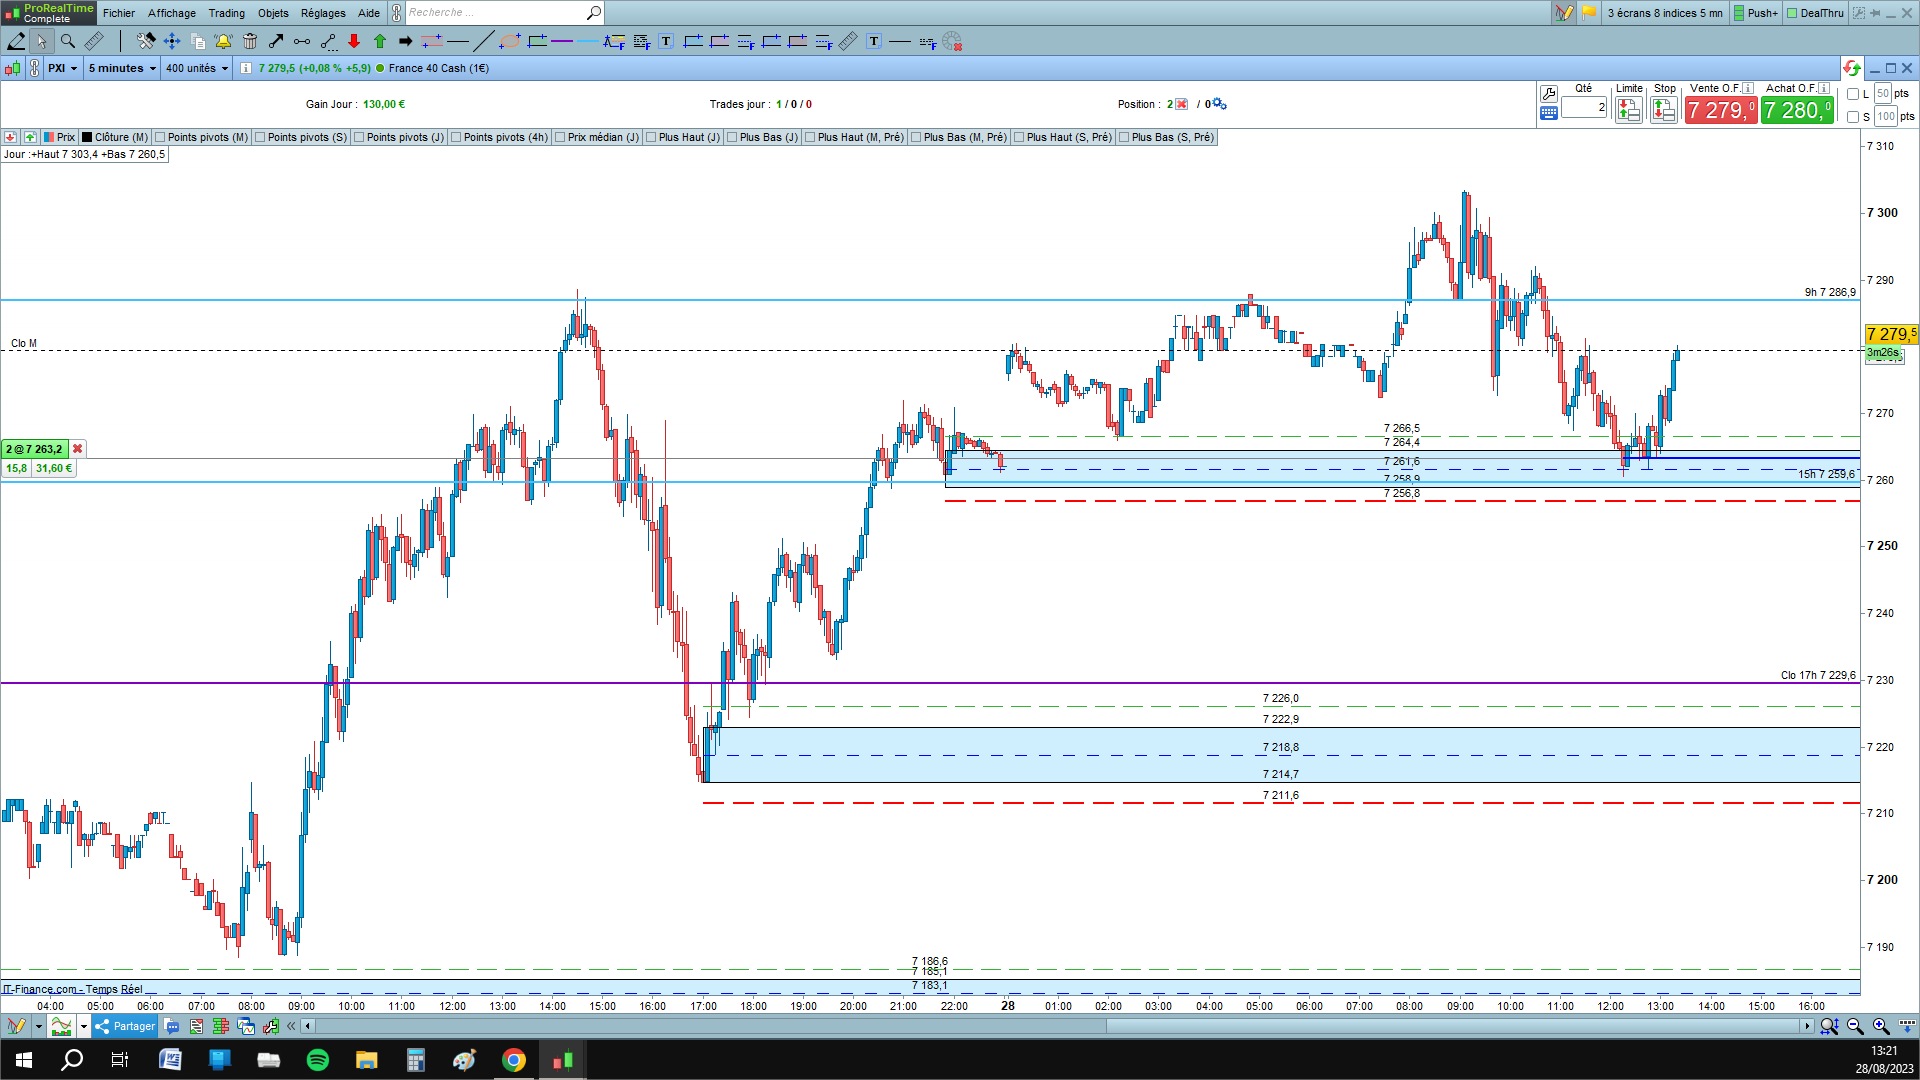Click the Qté quantity input field
Image resolution: width=1920 pixels, height=1080 pixels.
(x=1584, y=107)
